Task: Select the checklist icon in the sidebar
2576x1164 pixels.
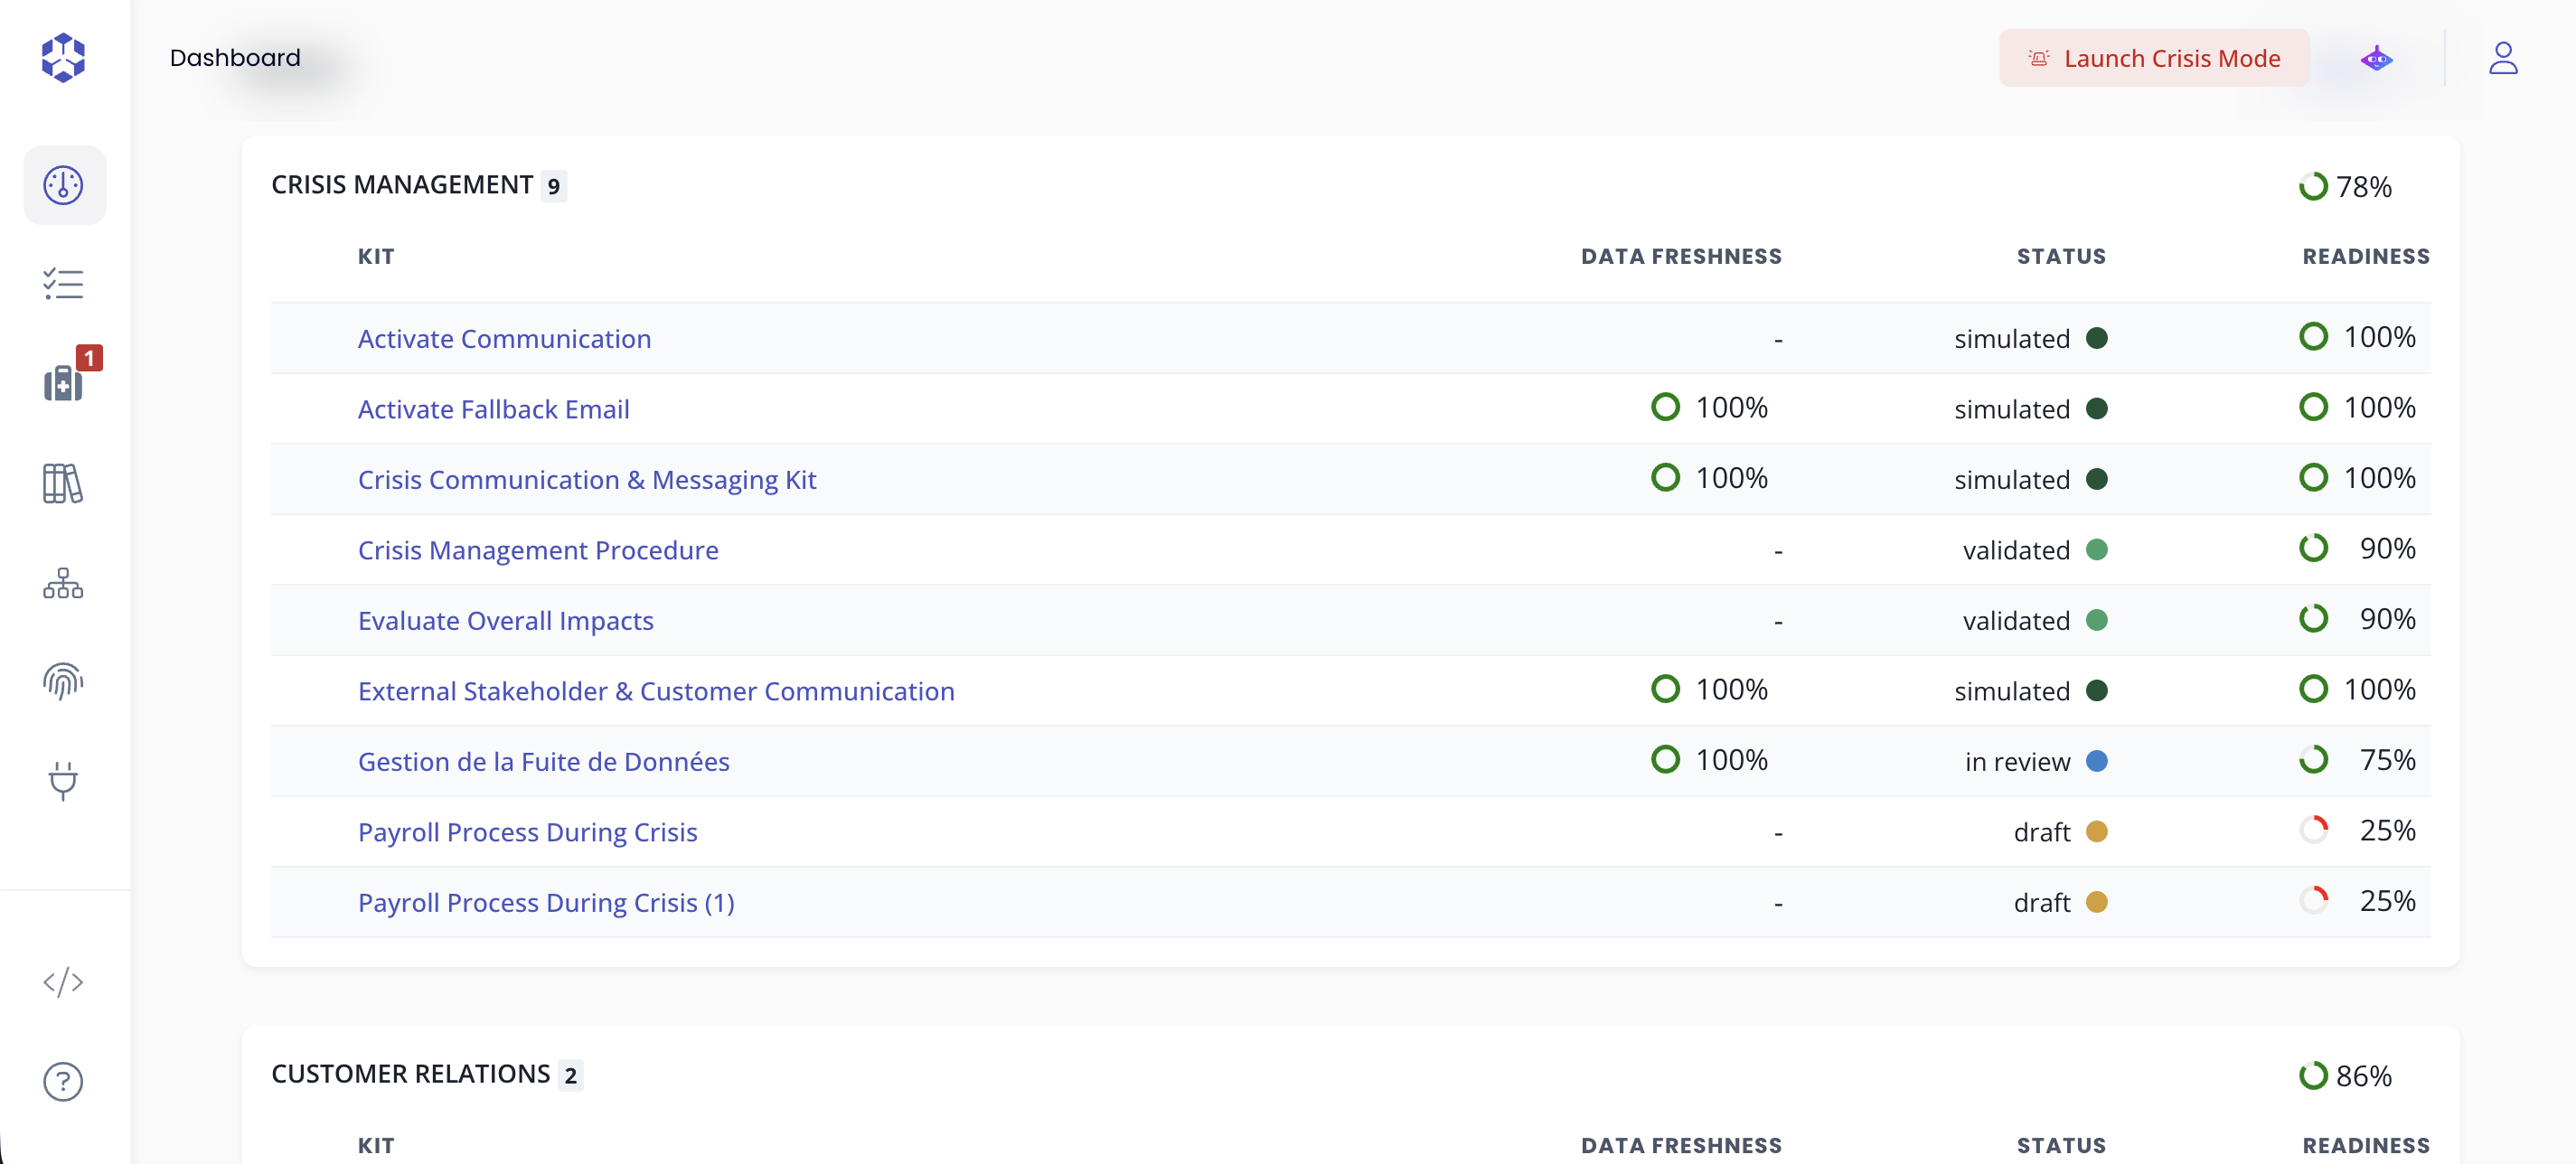Action: (63, 284)
